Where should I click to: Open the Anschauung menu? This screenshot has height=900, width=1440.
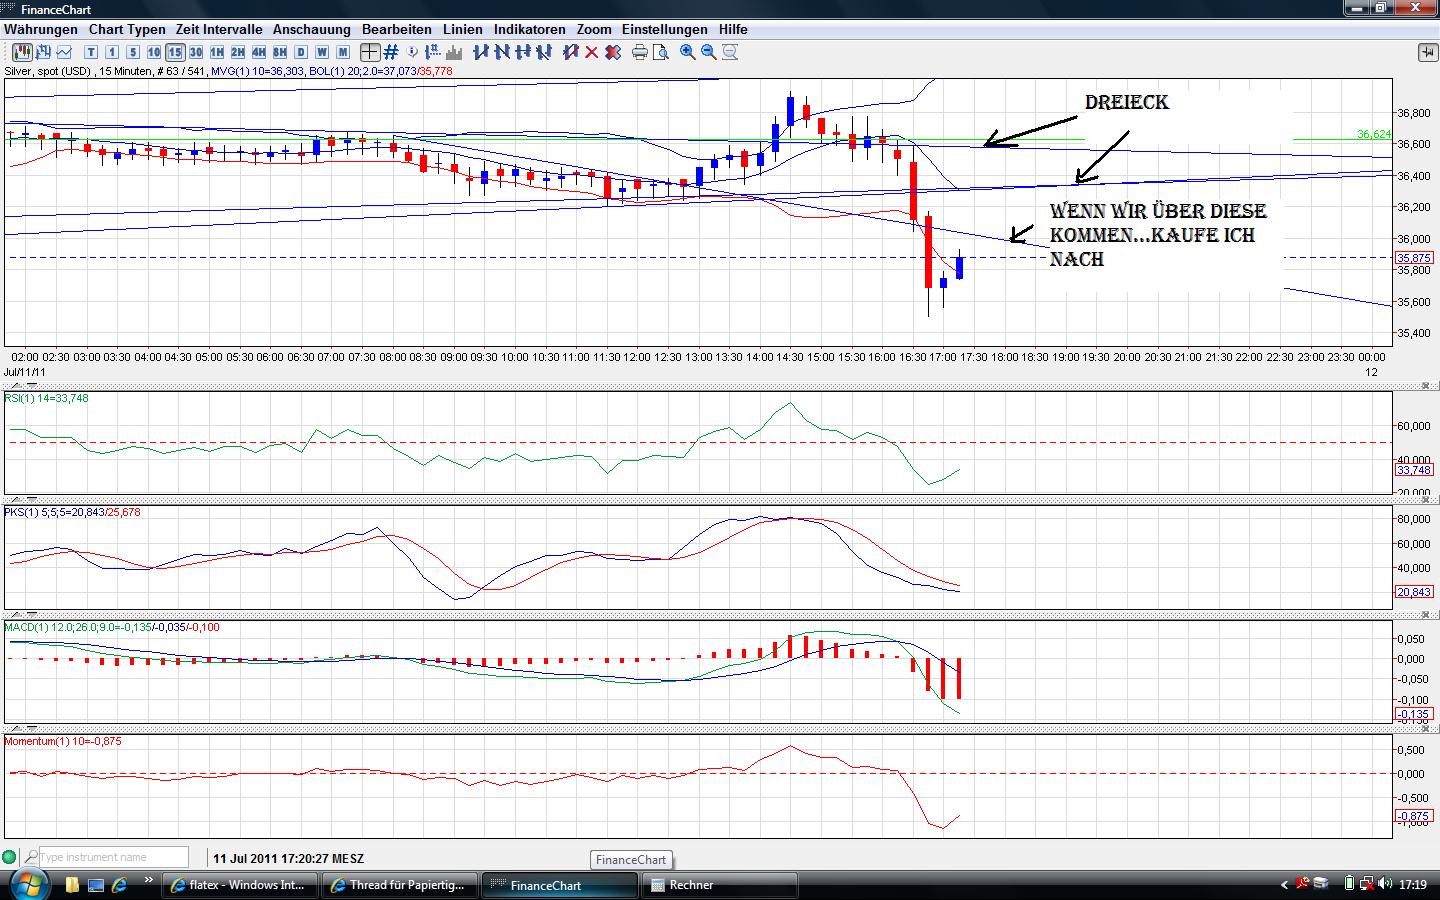pyautogui.click(x=312, y=30)
